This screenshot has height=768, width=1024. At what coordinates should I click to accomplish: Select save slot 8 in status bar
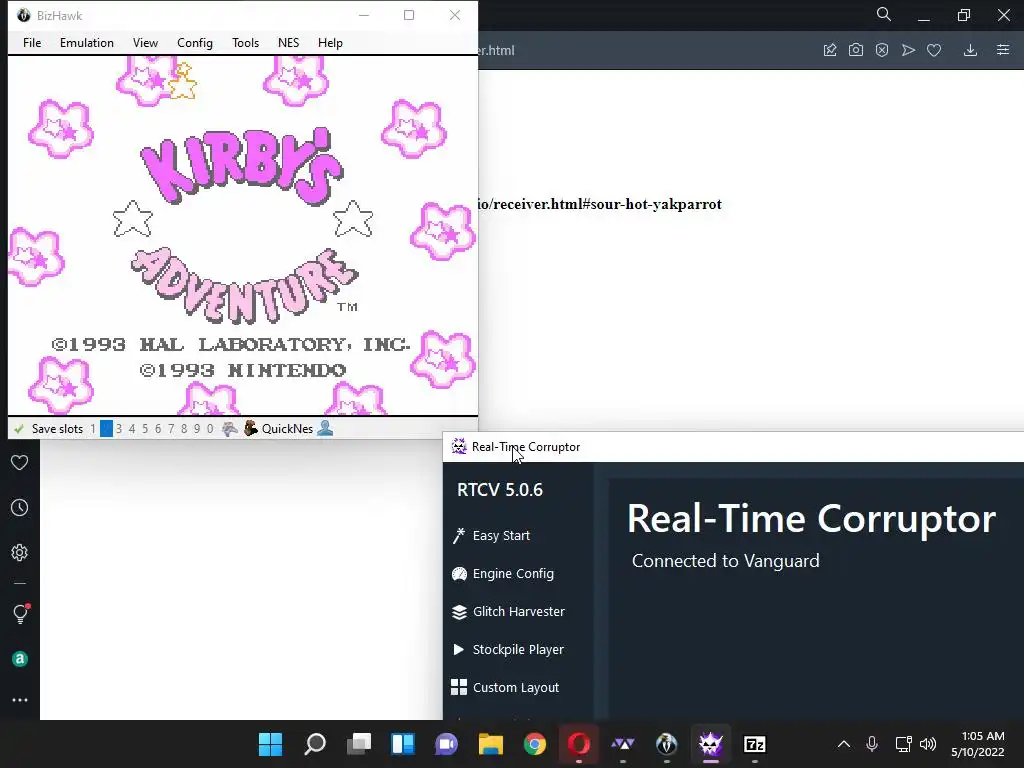tap(184, 429)
